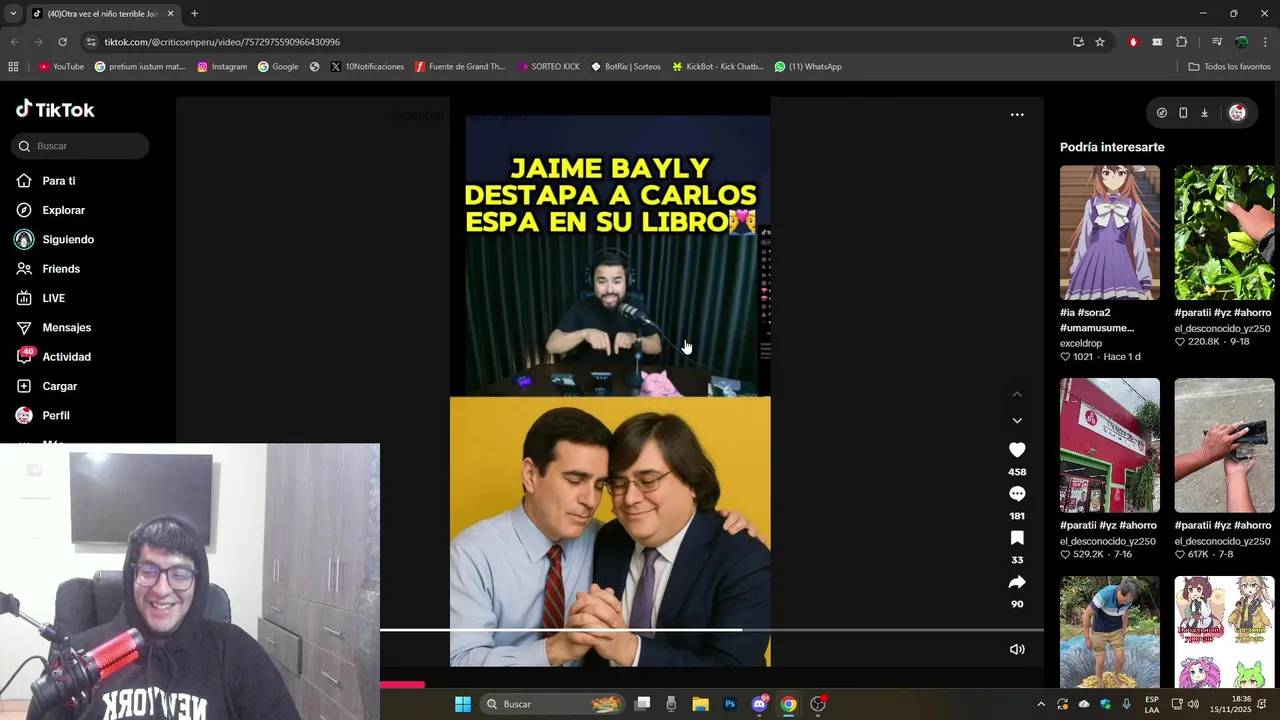Go to previous video up chevron
Screen dimensions: 1280x720
(1017, 394)
